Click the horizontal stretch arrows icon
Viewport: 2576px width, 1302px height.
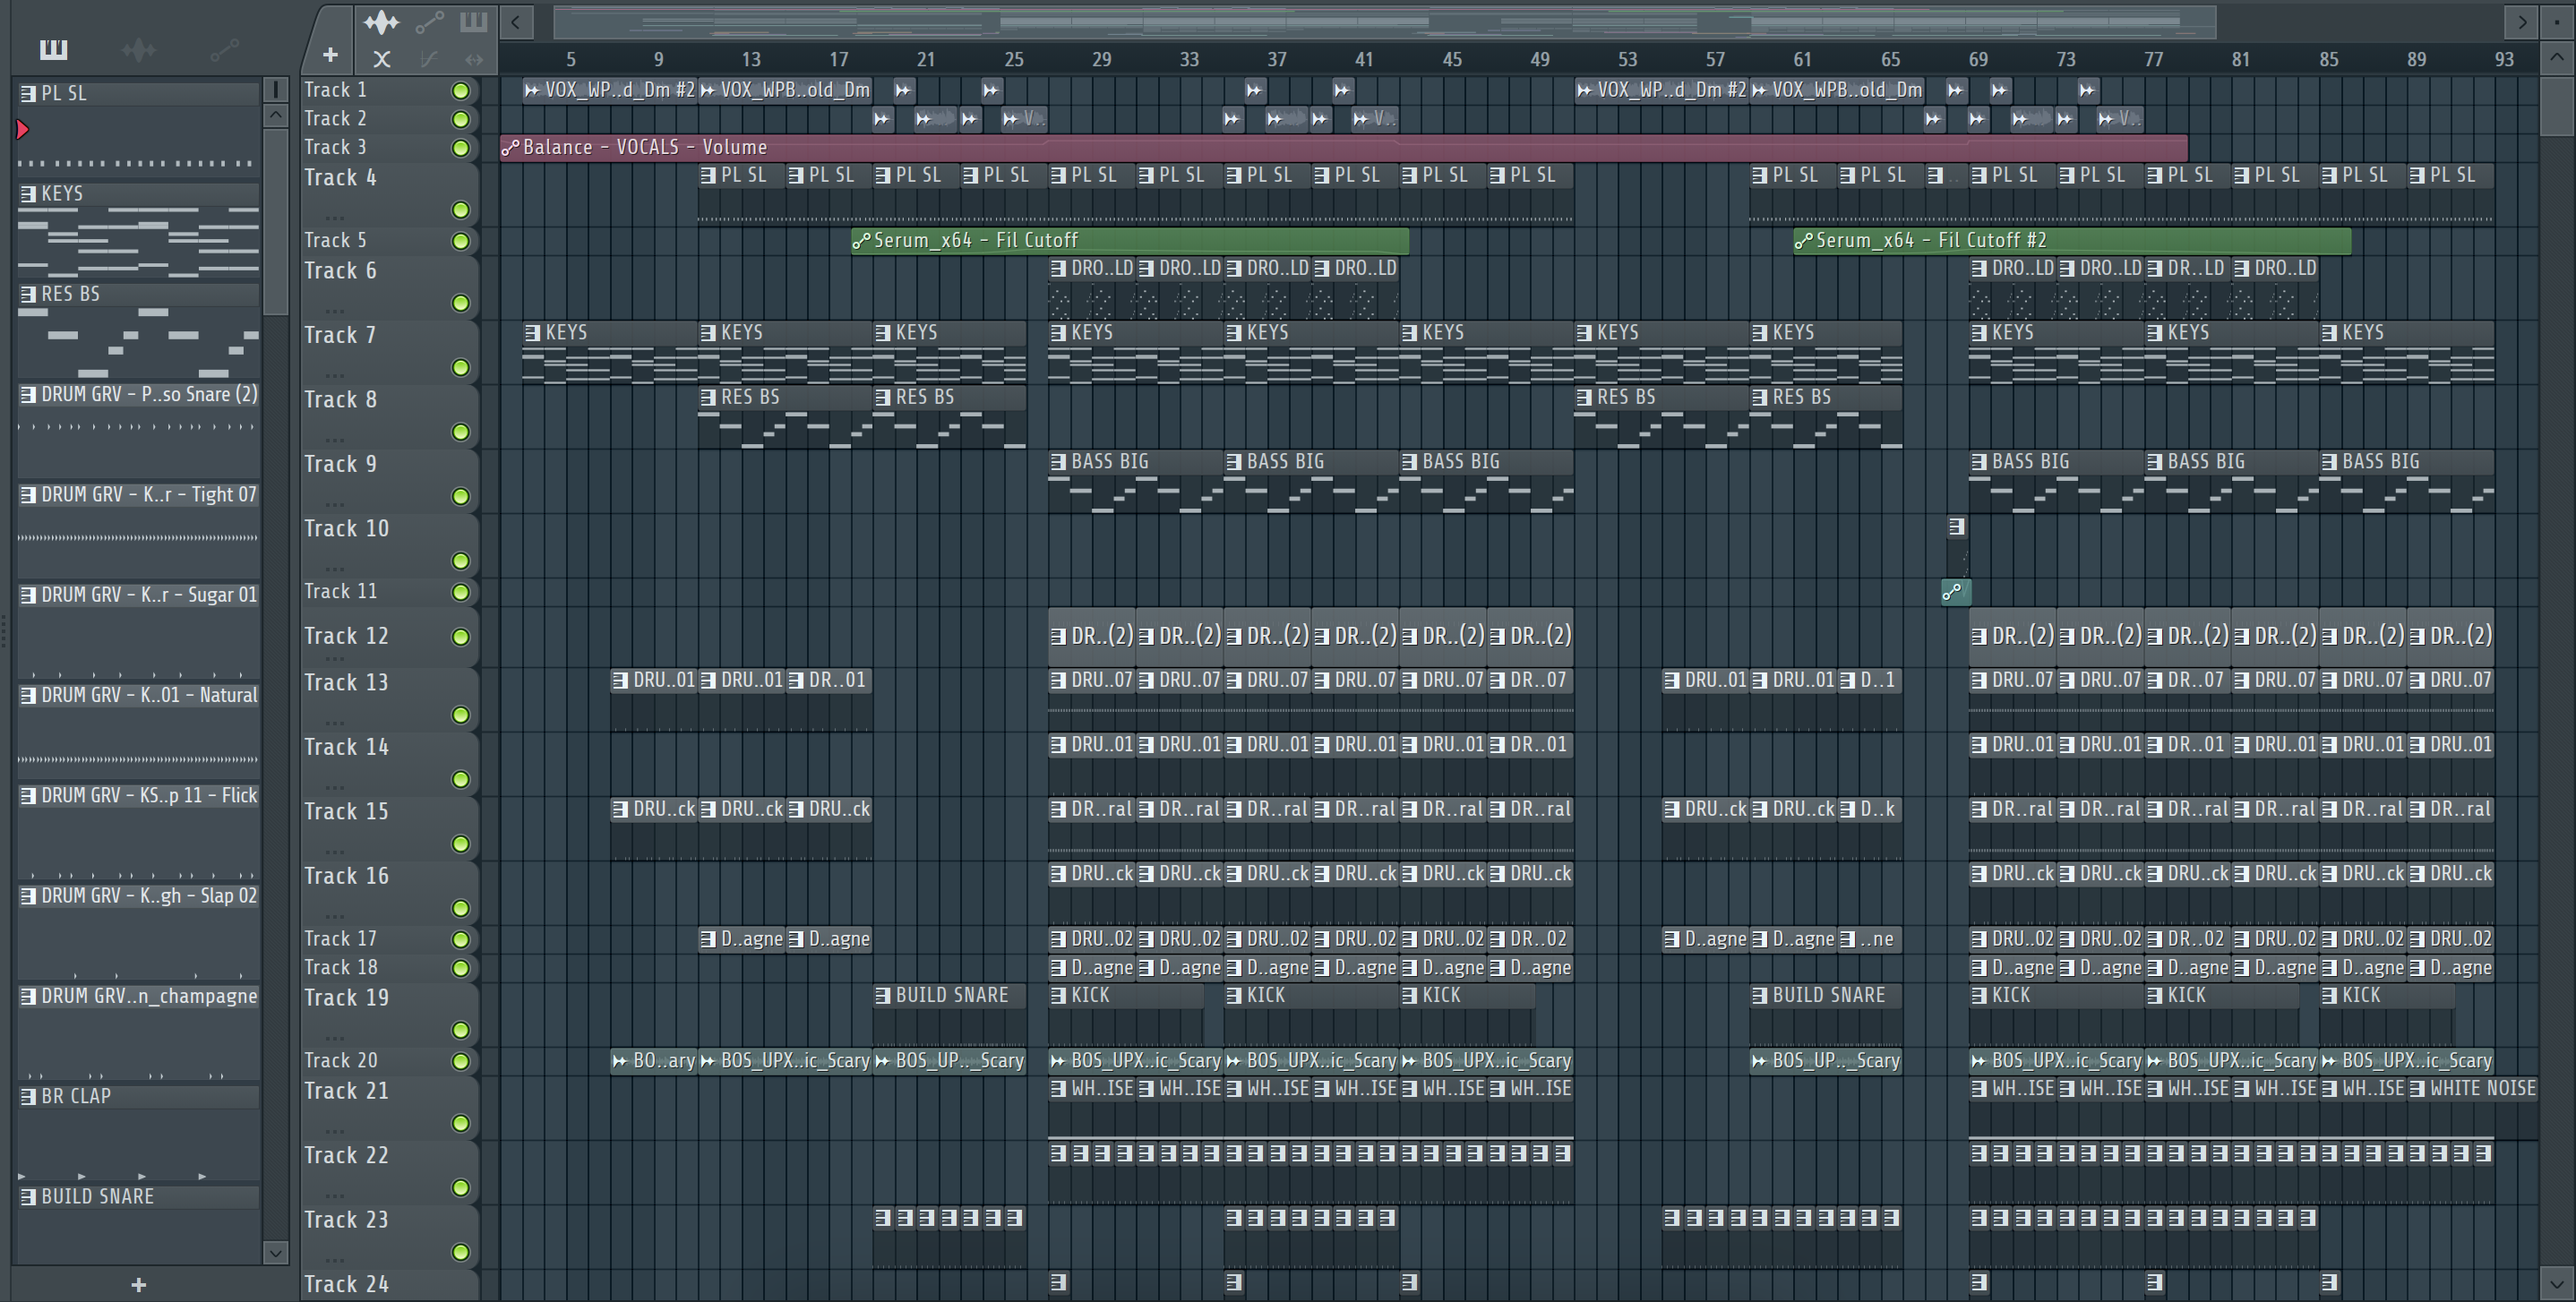click(474, 59)
